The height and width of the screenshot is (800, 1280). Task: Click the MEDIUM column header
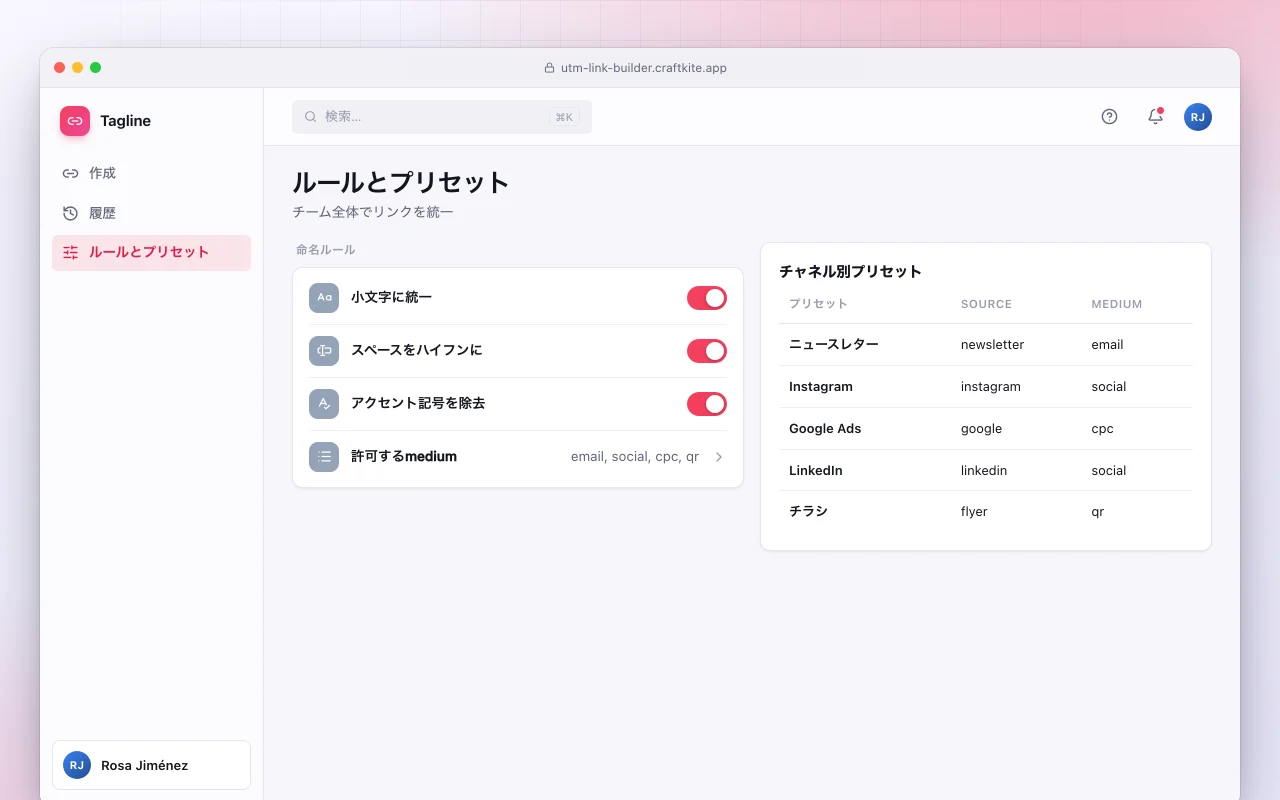(x=1117, y=304)
